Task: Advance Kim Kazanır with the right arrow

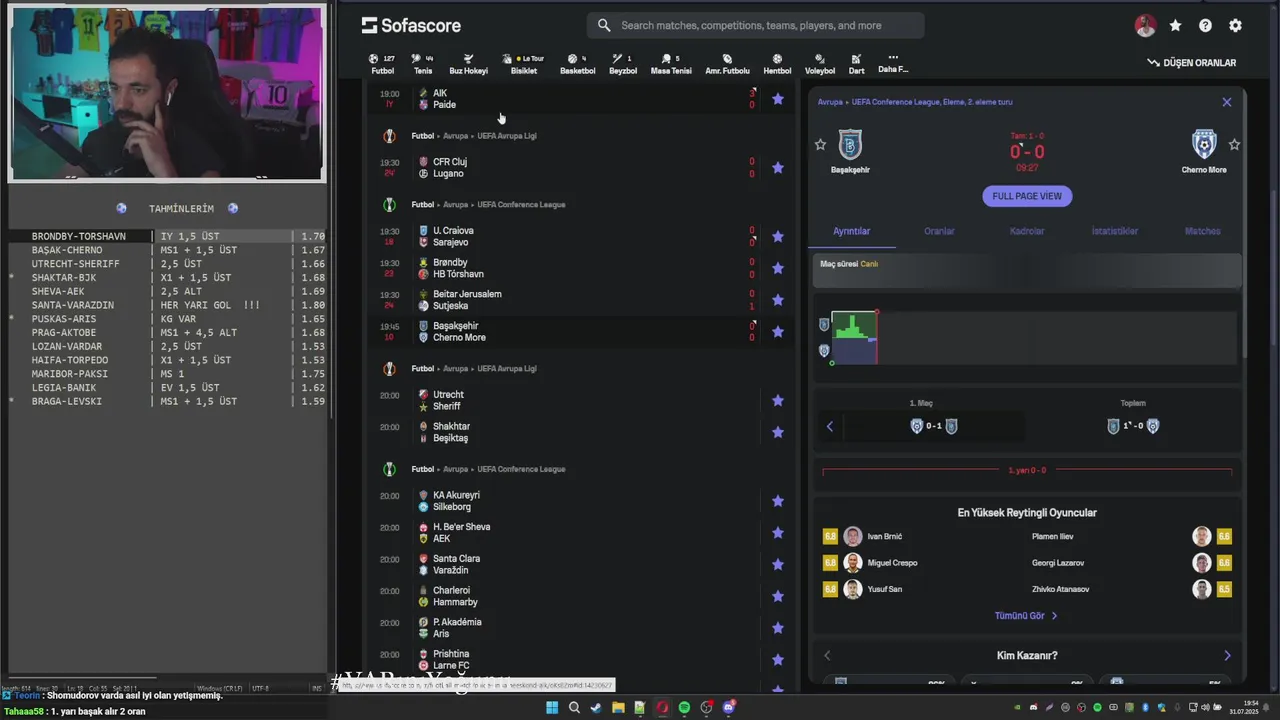Action: 1227,656
